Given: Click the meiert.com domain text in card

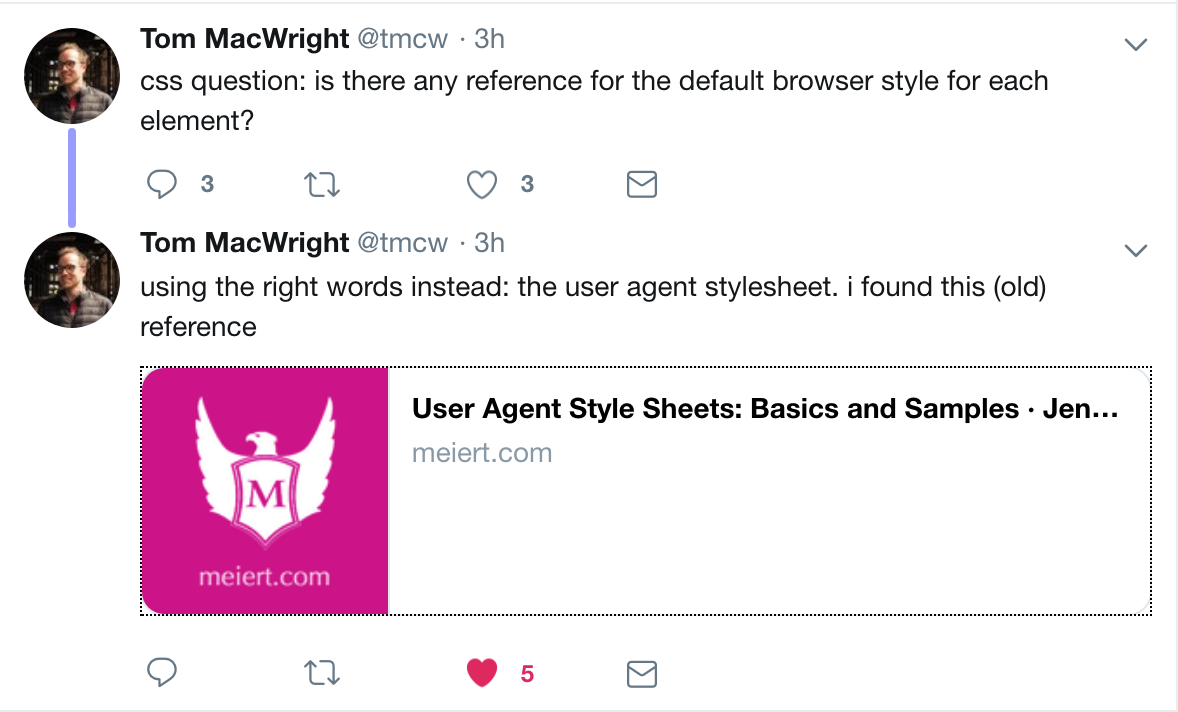Looking at the screenshot, I should [482, 453].
